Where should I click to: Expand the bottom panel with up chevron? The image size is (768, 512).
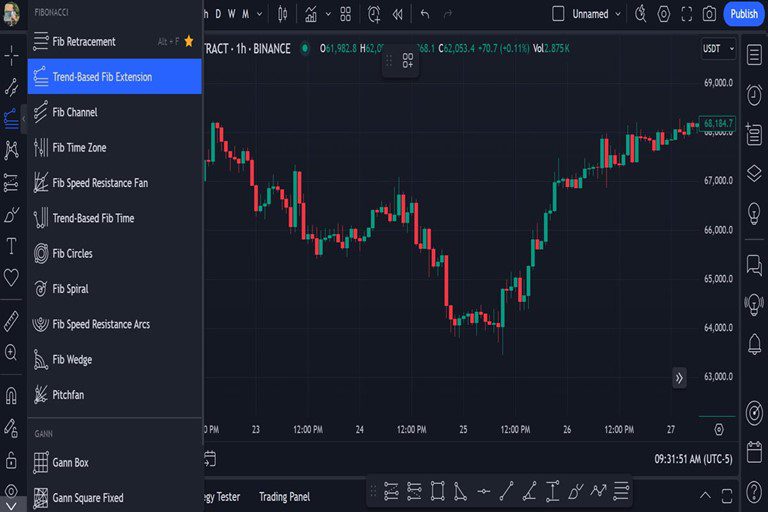(705, 495)
